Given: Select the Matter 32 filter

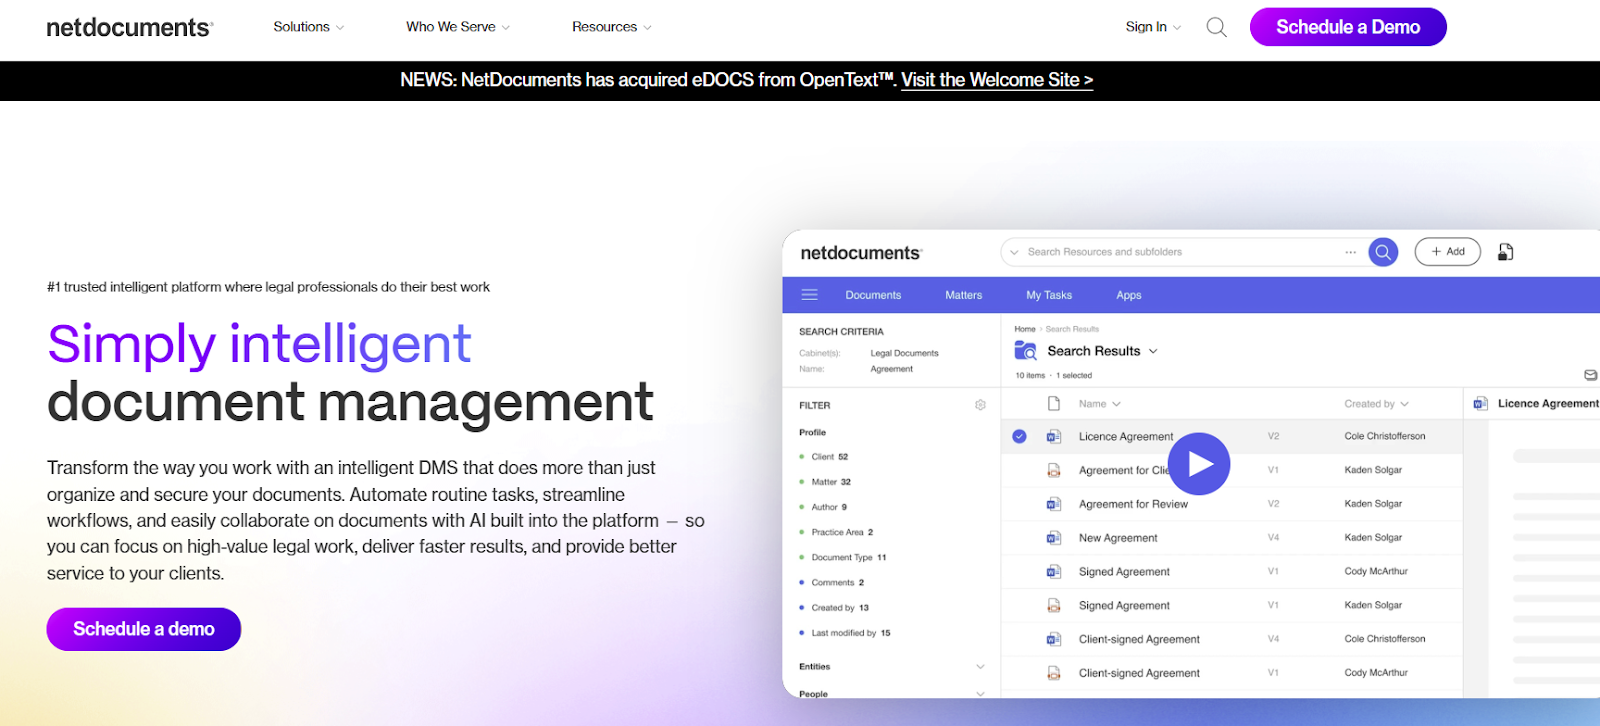Looking at the screenshot, I should coord(825,482).
